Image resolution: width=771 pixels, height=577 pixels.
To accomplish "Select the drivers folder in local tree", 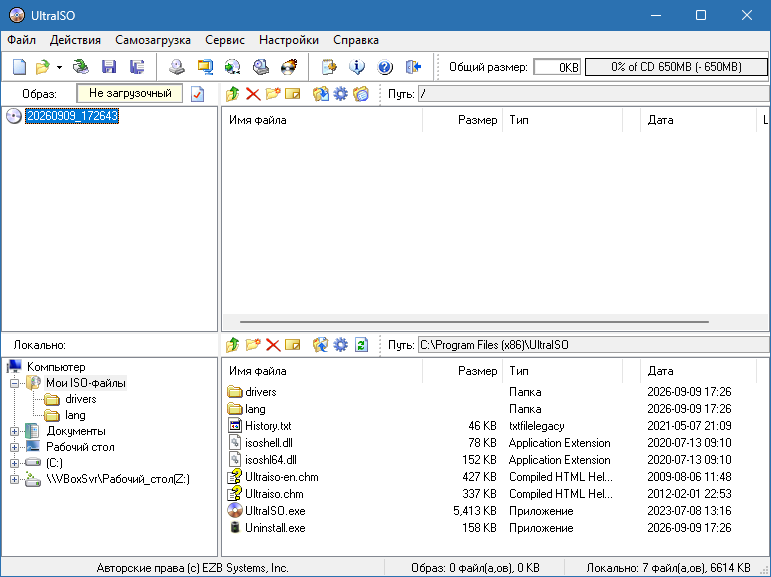I will tap(81, 399).
